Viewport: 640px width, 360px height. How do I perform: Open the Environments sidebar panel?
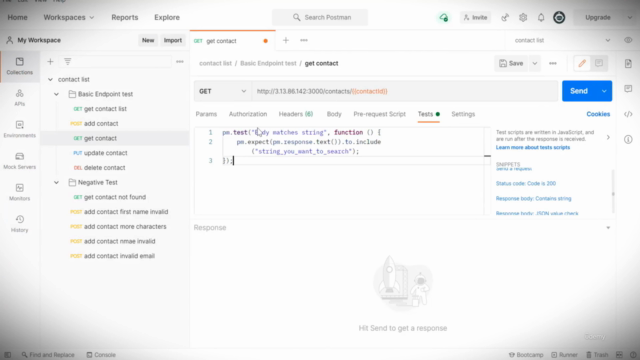[x=19, y=129]
